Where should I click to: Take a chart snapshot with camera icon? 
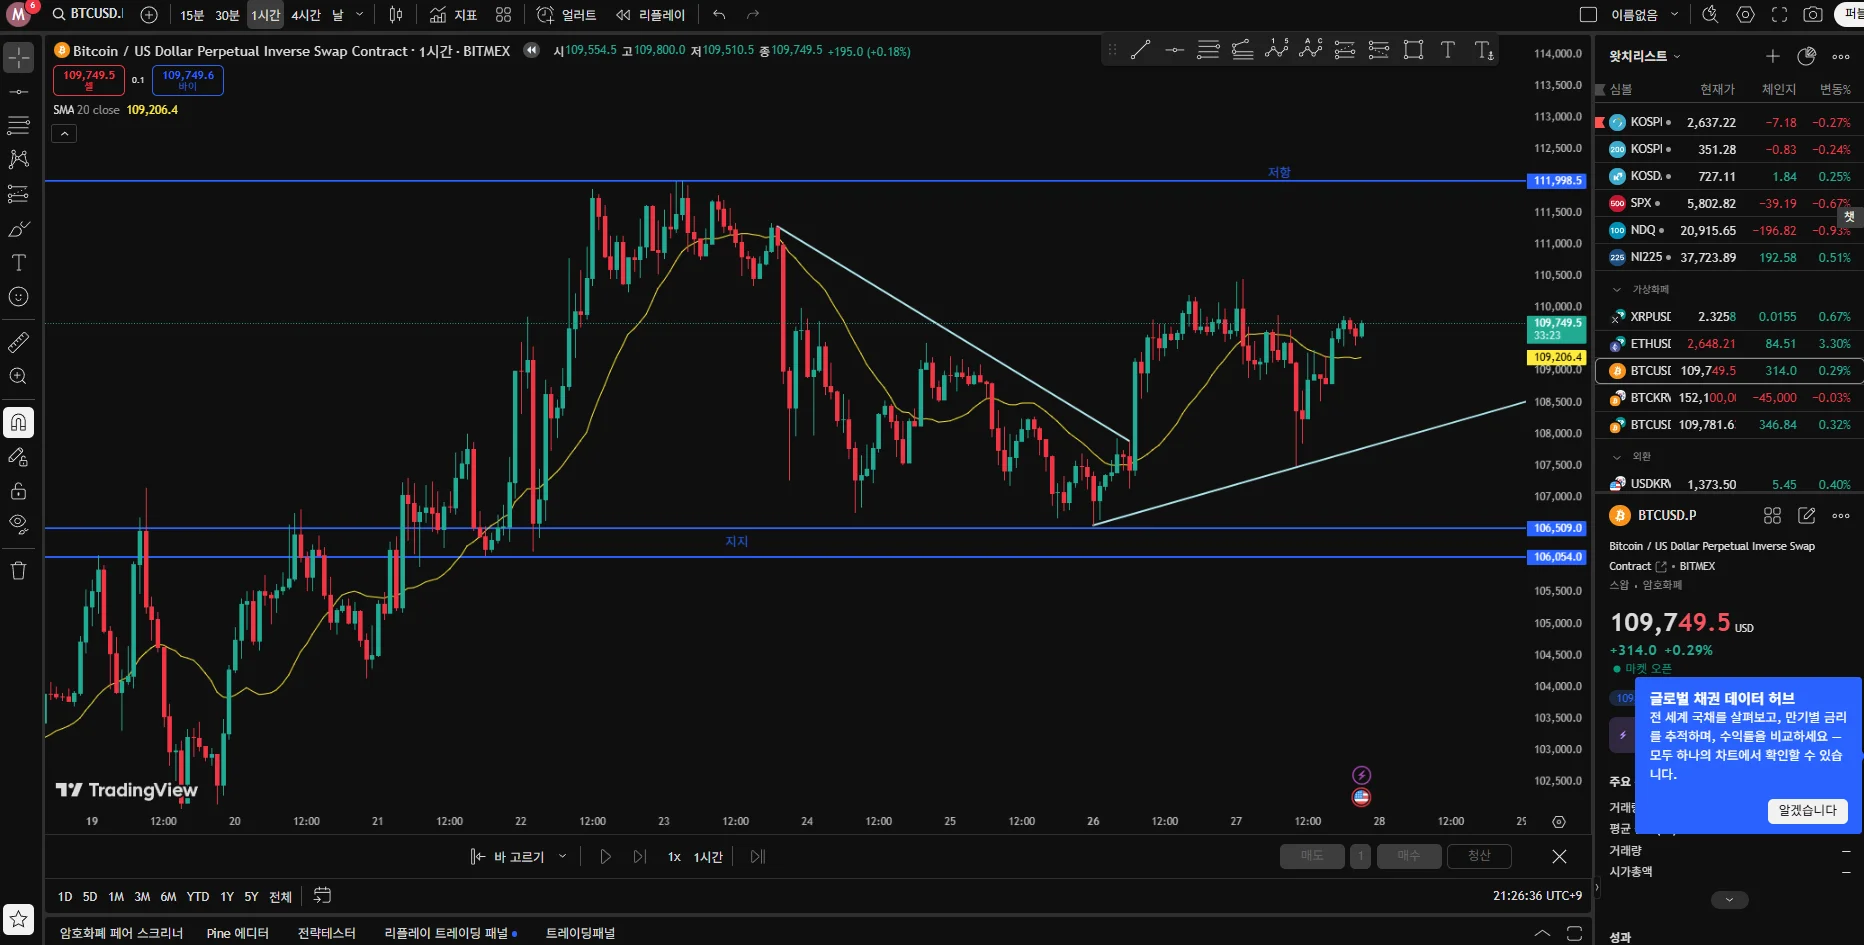(x=1813, y=15)
